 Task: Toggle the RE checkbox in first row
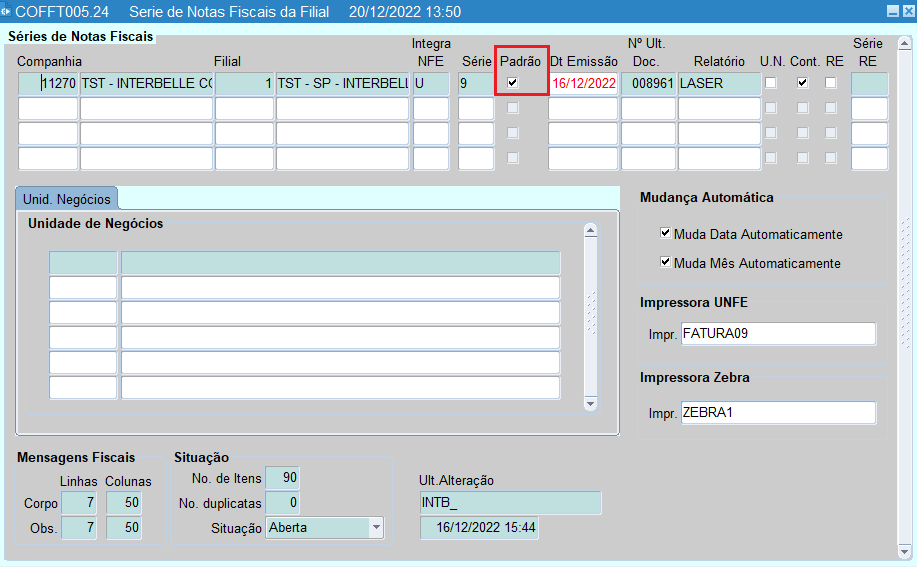[x=830, y=82]
